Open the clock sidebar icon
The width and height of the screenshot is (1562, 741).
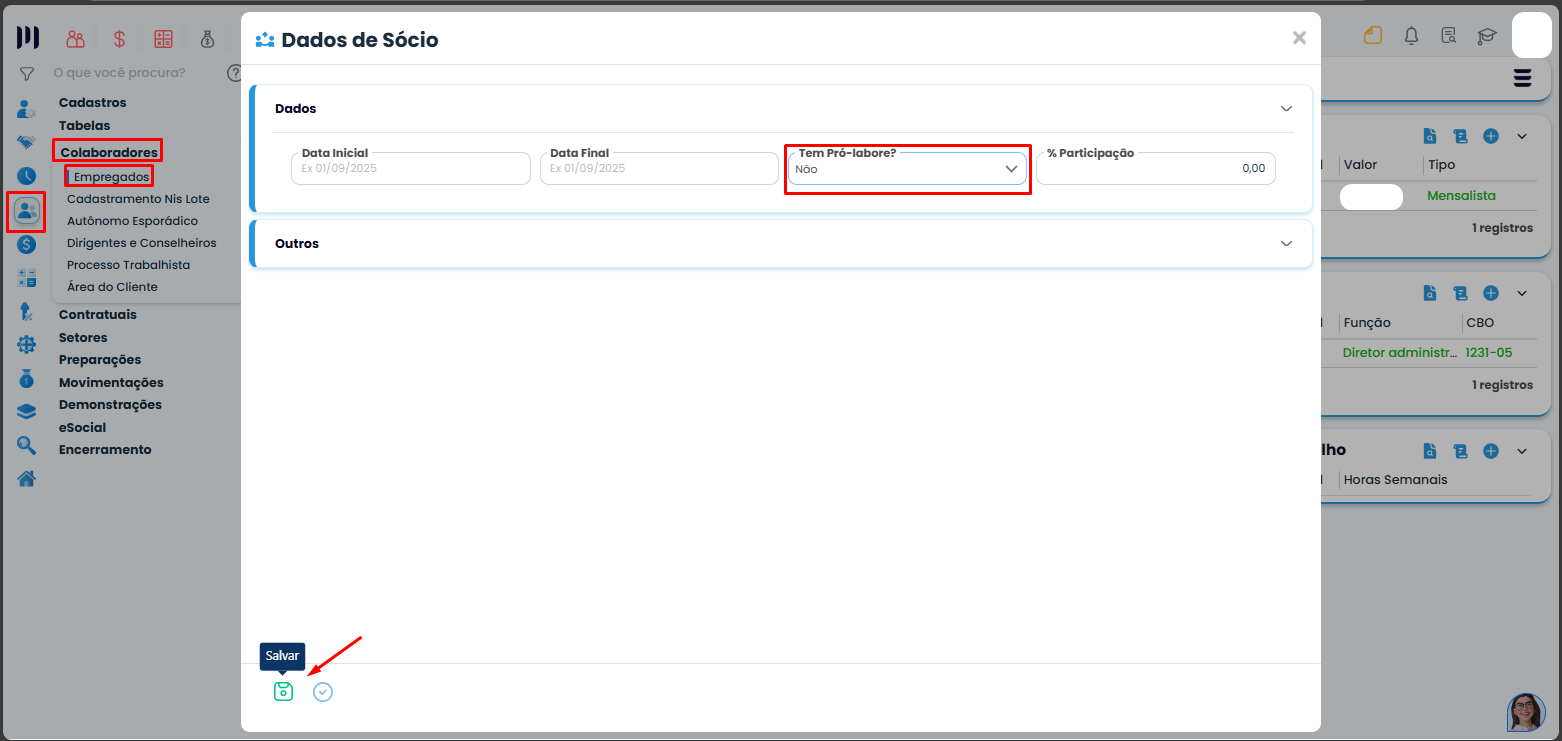click(27, 175)
